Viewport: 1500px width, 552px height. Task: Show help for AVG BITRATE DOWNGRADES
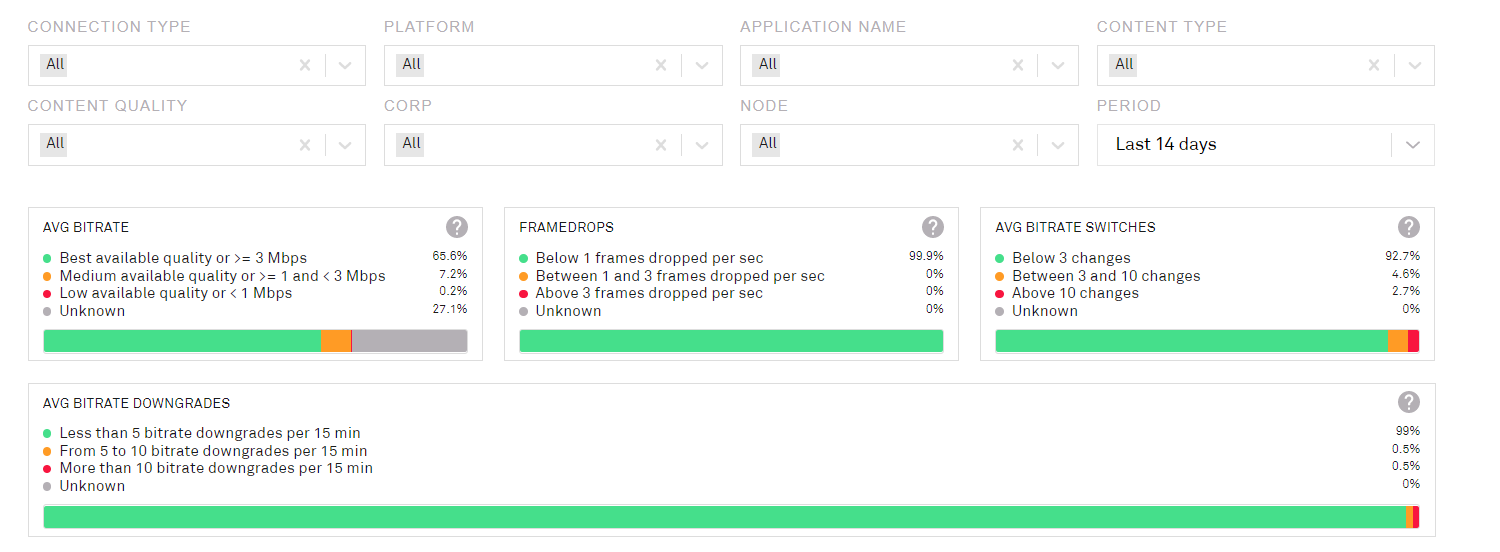[1409, 402]
